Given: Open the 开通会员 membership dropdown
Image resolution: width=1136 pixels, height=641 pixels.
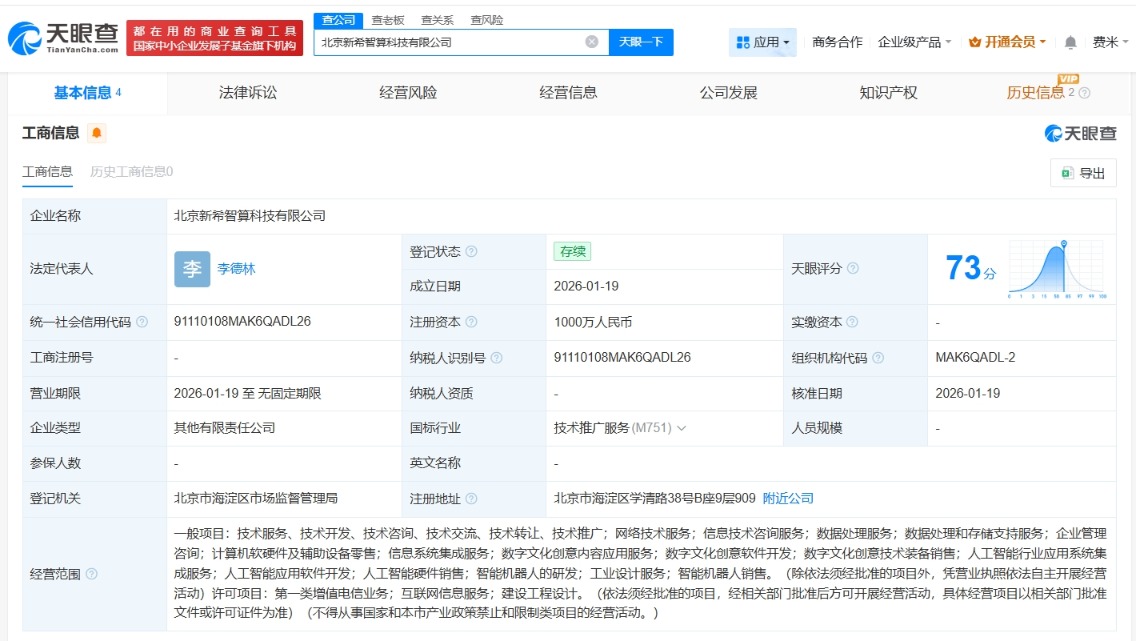Looking at the screenshot, I should point(1007,42).
